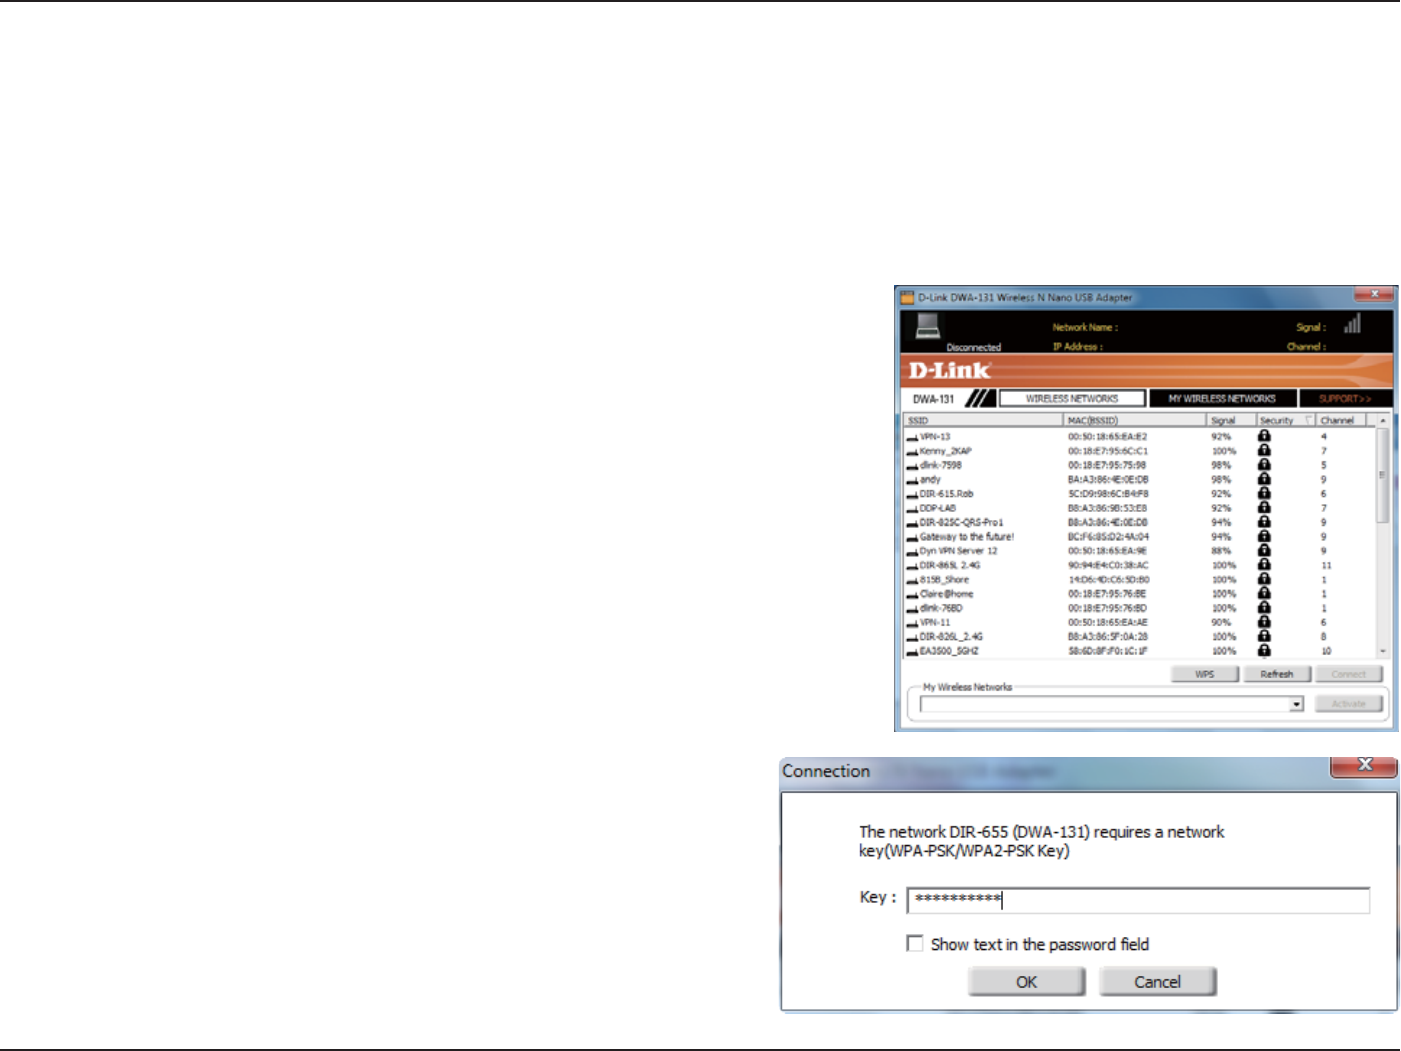The width and height of the screenshot is (1401, 1051).
Task: Click the 88% signal value
Action: (1221, 551)
